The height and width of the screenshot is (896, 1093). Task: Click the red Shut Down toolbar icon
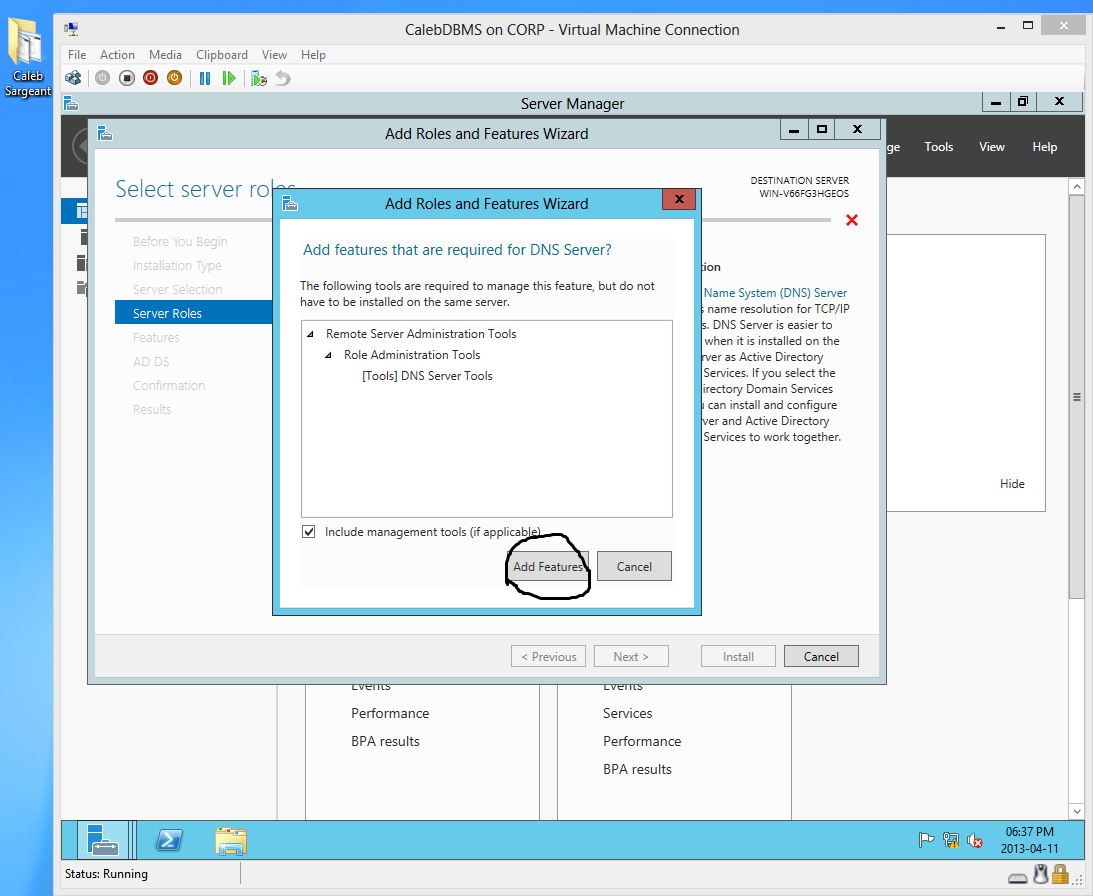pos(150,78)
